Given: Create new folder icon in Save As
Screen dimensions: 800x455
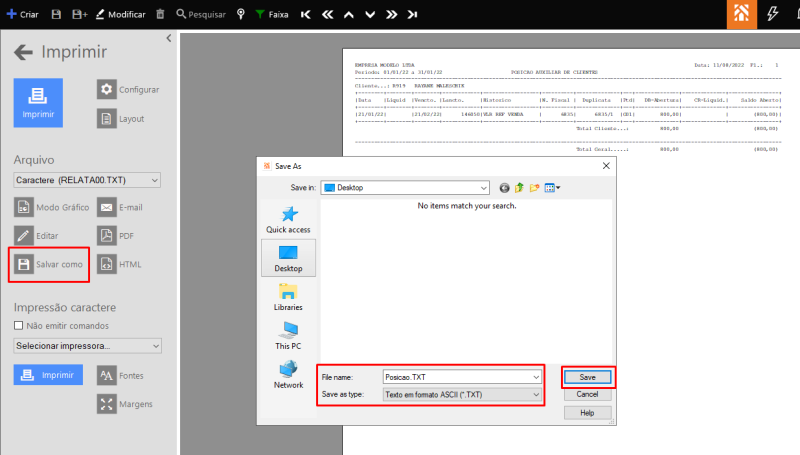Looking at the screenshot, I should click(534, 188).
